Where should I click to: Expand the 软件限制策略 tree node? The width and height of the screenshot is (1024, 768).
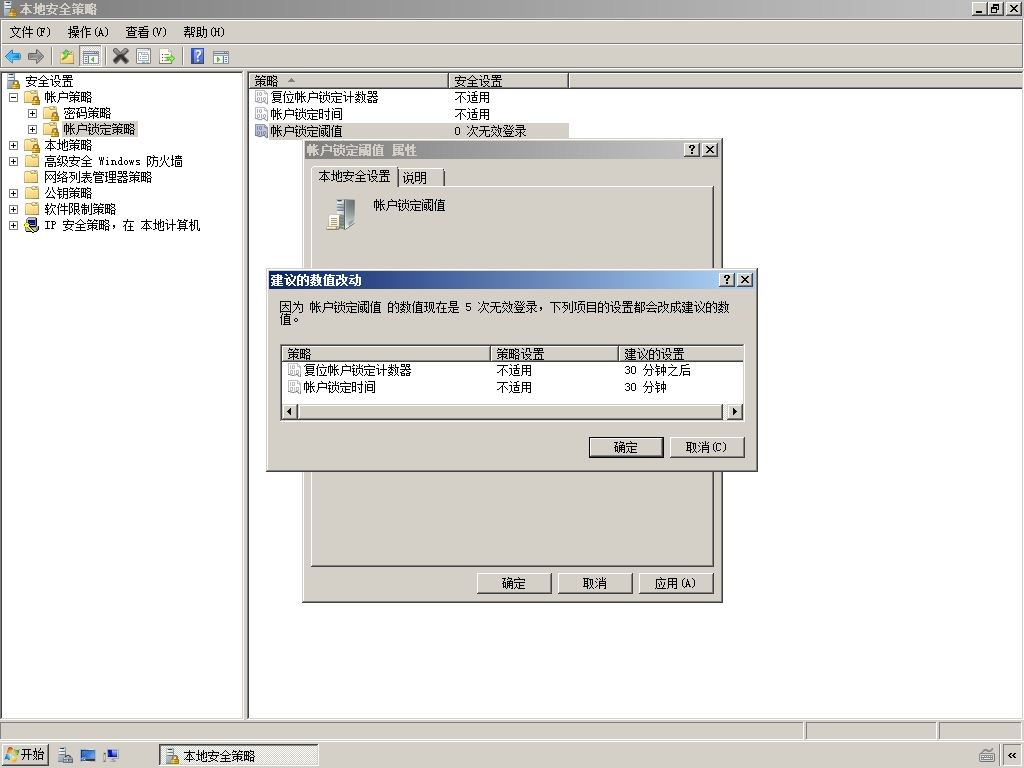tap(13, 209)
